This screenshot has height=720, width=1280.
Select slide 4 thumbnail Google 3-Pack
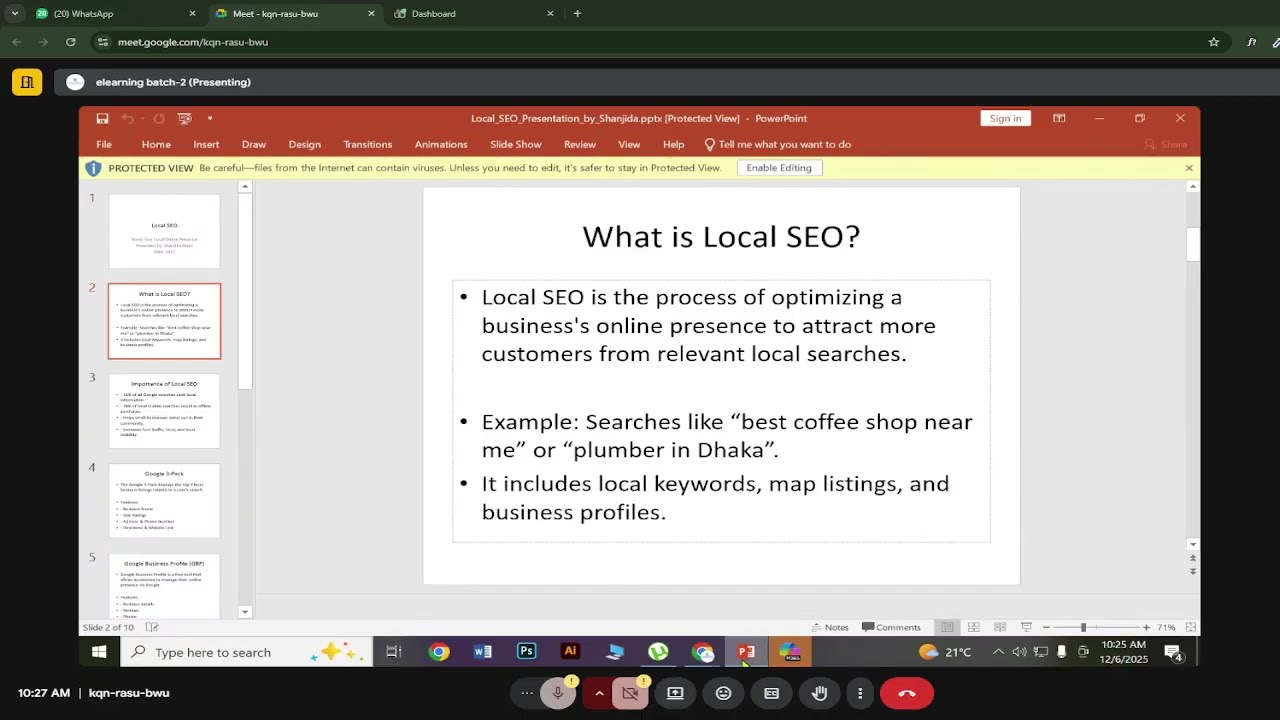click(x=164, y=501)
